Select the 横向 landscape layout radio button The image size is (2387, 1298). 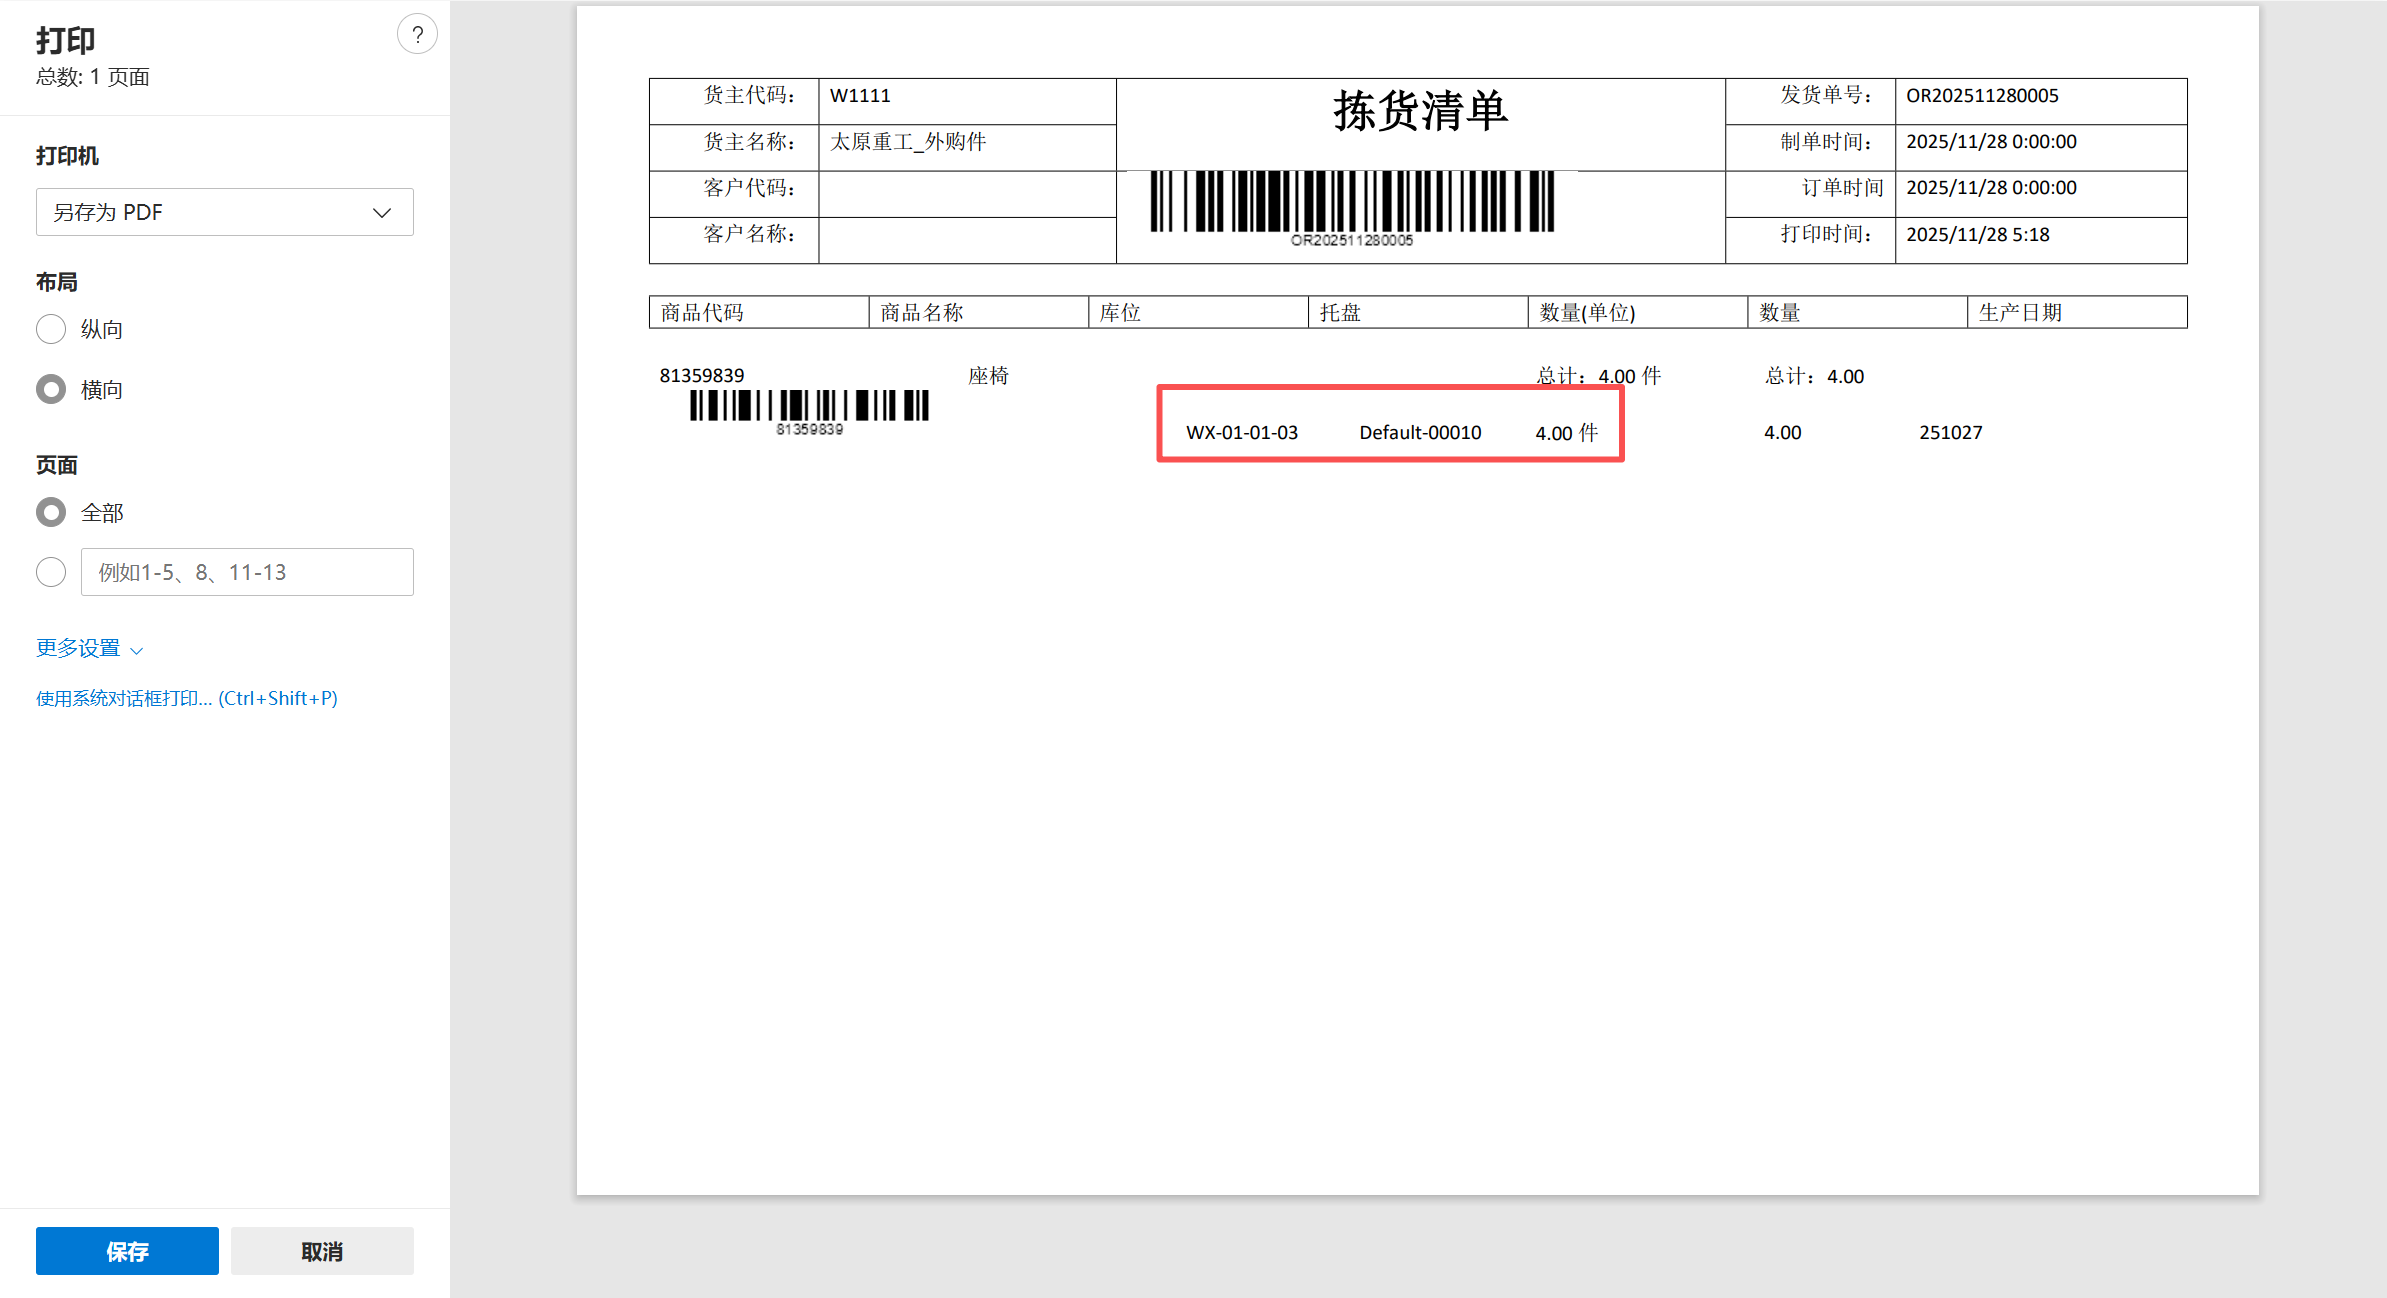tap(51, 389)
